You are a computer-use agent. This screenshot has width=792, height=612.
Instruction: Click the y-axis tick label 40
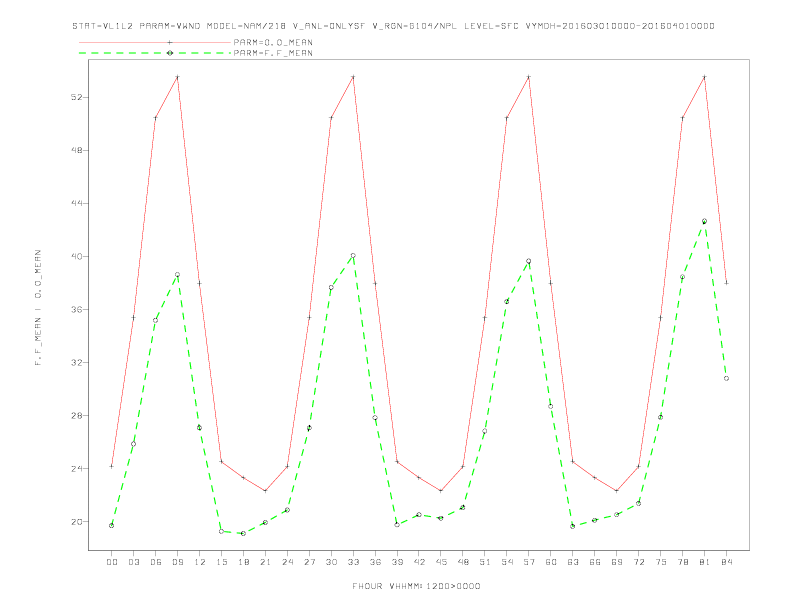coord(77,256)
